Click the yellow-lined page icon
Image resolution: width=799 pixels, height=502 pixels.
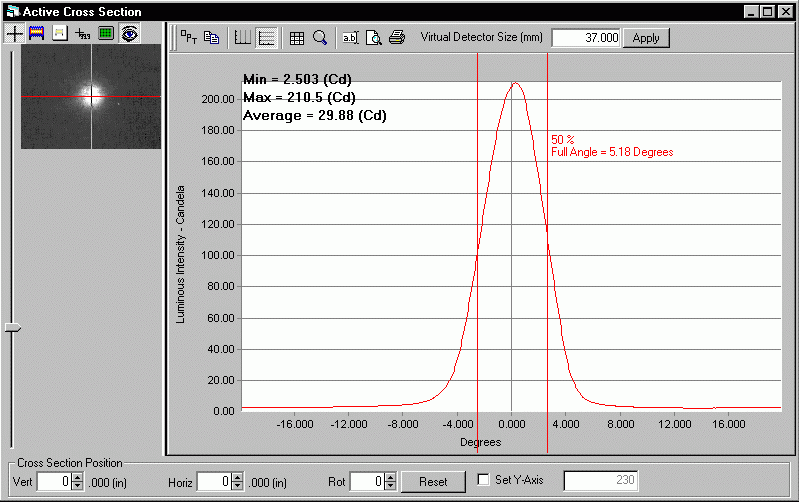click(60, 34)
